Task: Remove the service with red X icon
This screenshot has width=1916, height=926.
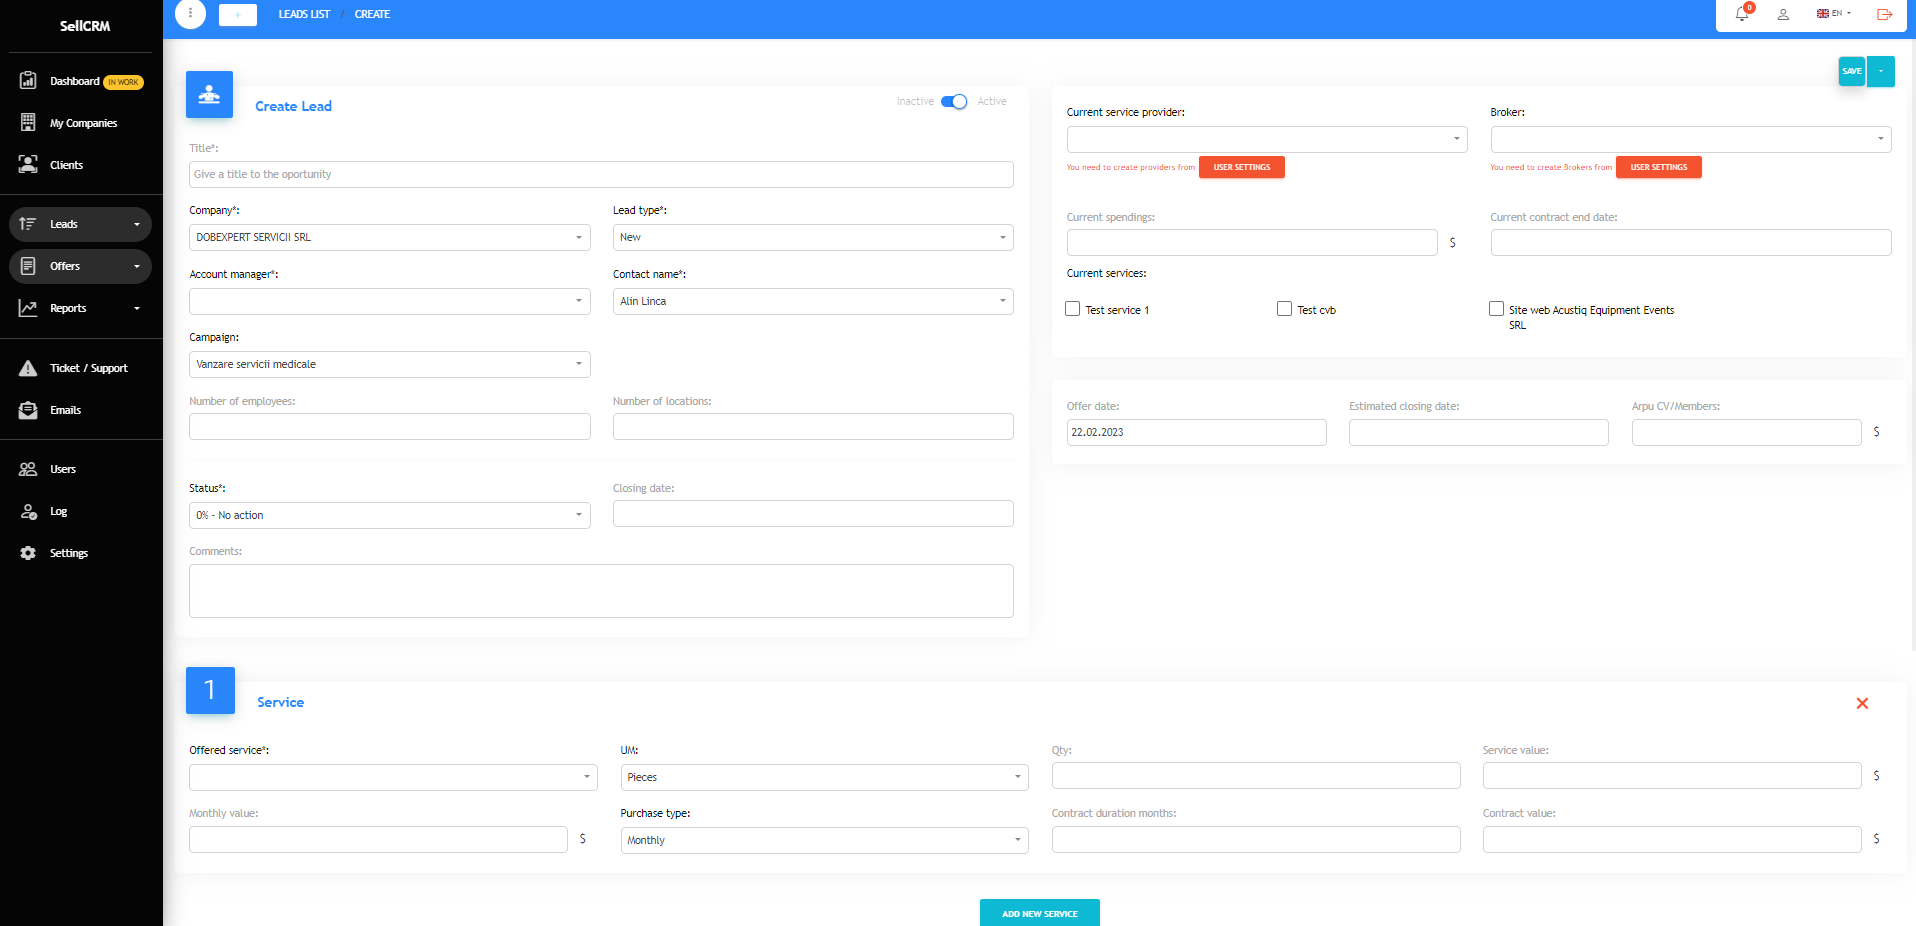Action: coord(1862,703)
